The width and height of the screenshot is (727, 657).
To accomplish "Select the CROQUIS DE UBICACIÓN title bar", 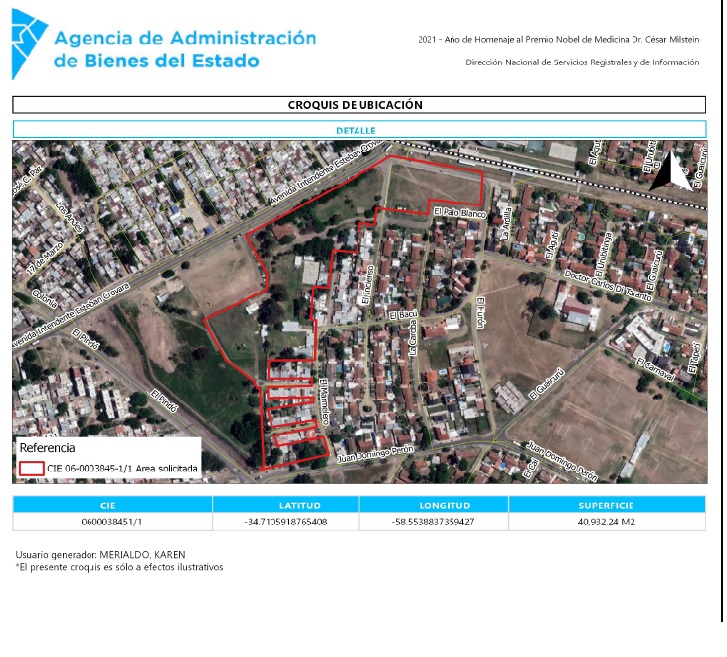I will 358,105.
